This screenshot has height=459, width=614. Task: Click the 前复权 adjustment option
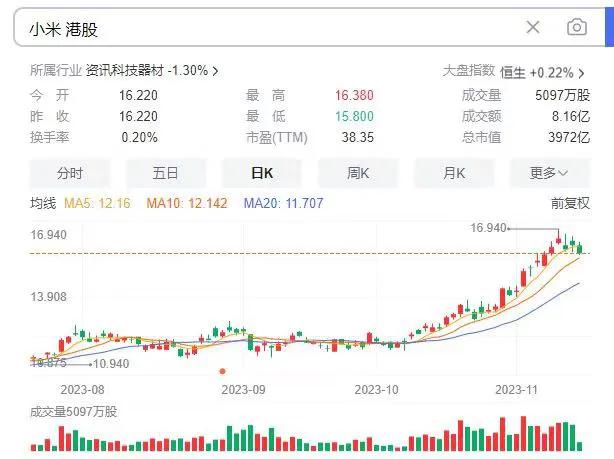(570, 203)
